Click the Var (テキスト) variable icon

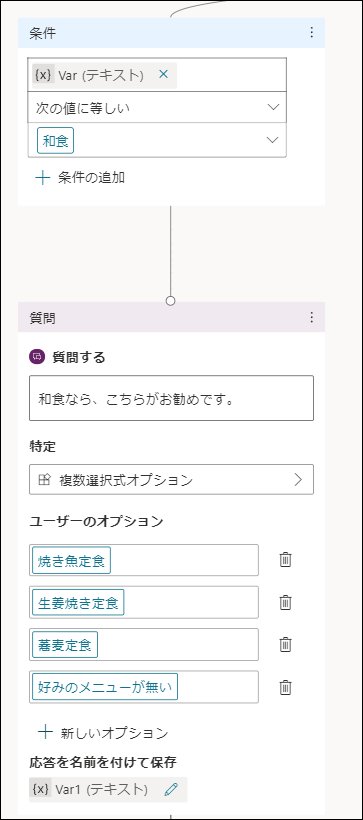click(x=43, y=75)
